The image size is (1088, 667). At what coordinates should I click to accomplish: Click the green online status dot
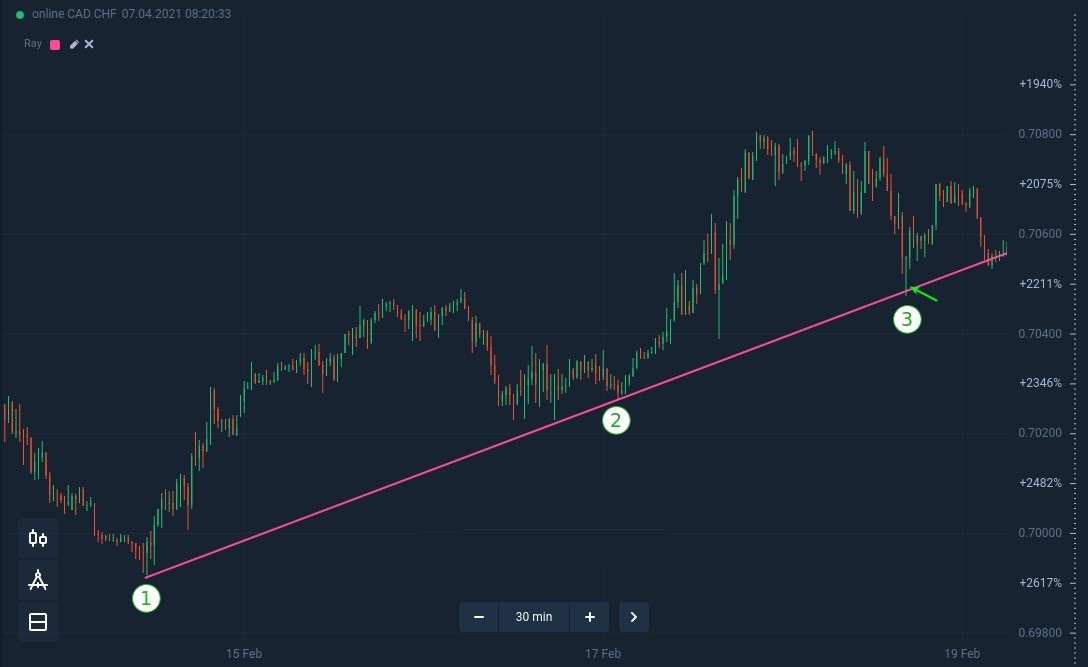tap(20, 15)
